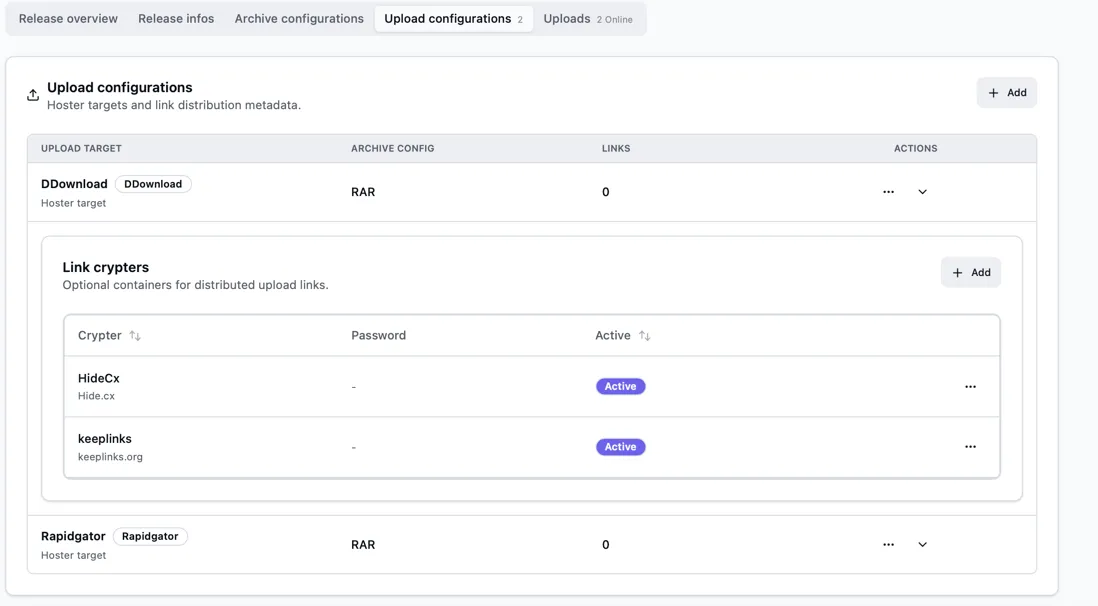Click the LINKS column header

(616, 149)
